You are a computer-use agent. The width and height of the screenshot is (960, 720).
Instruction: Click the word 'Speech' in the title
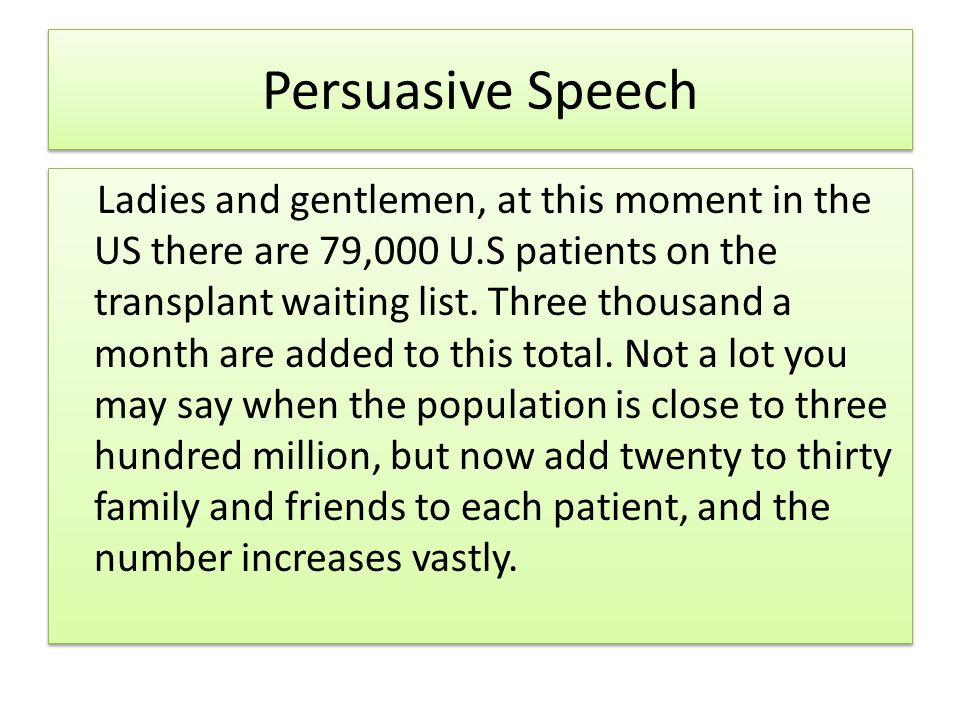612,91
